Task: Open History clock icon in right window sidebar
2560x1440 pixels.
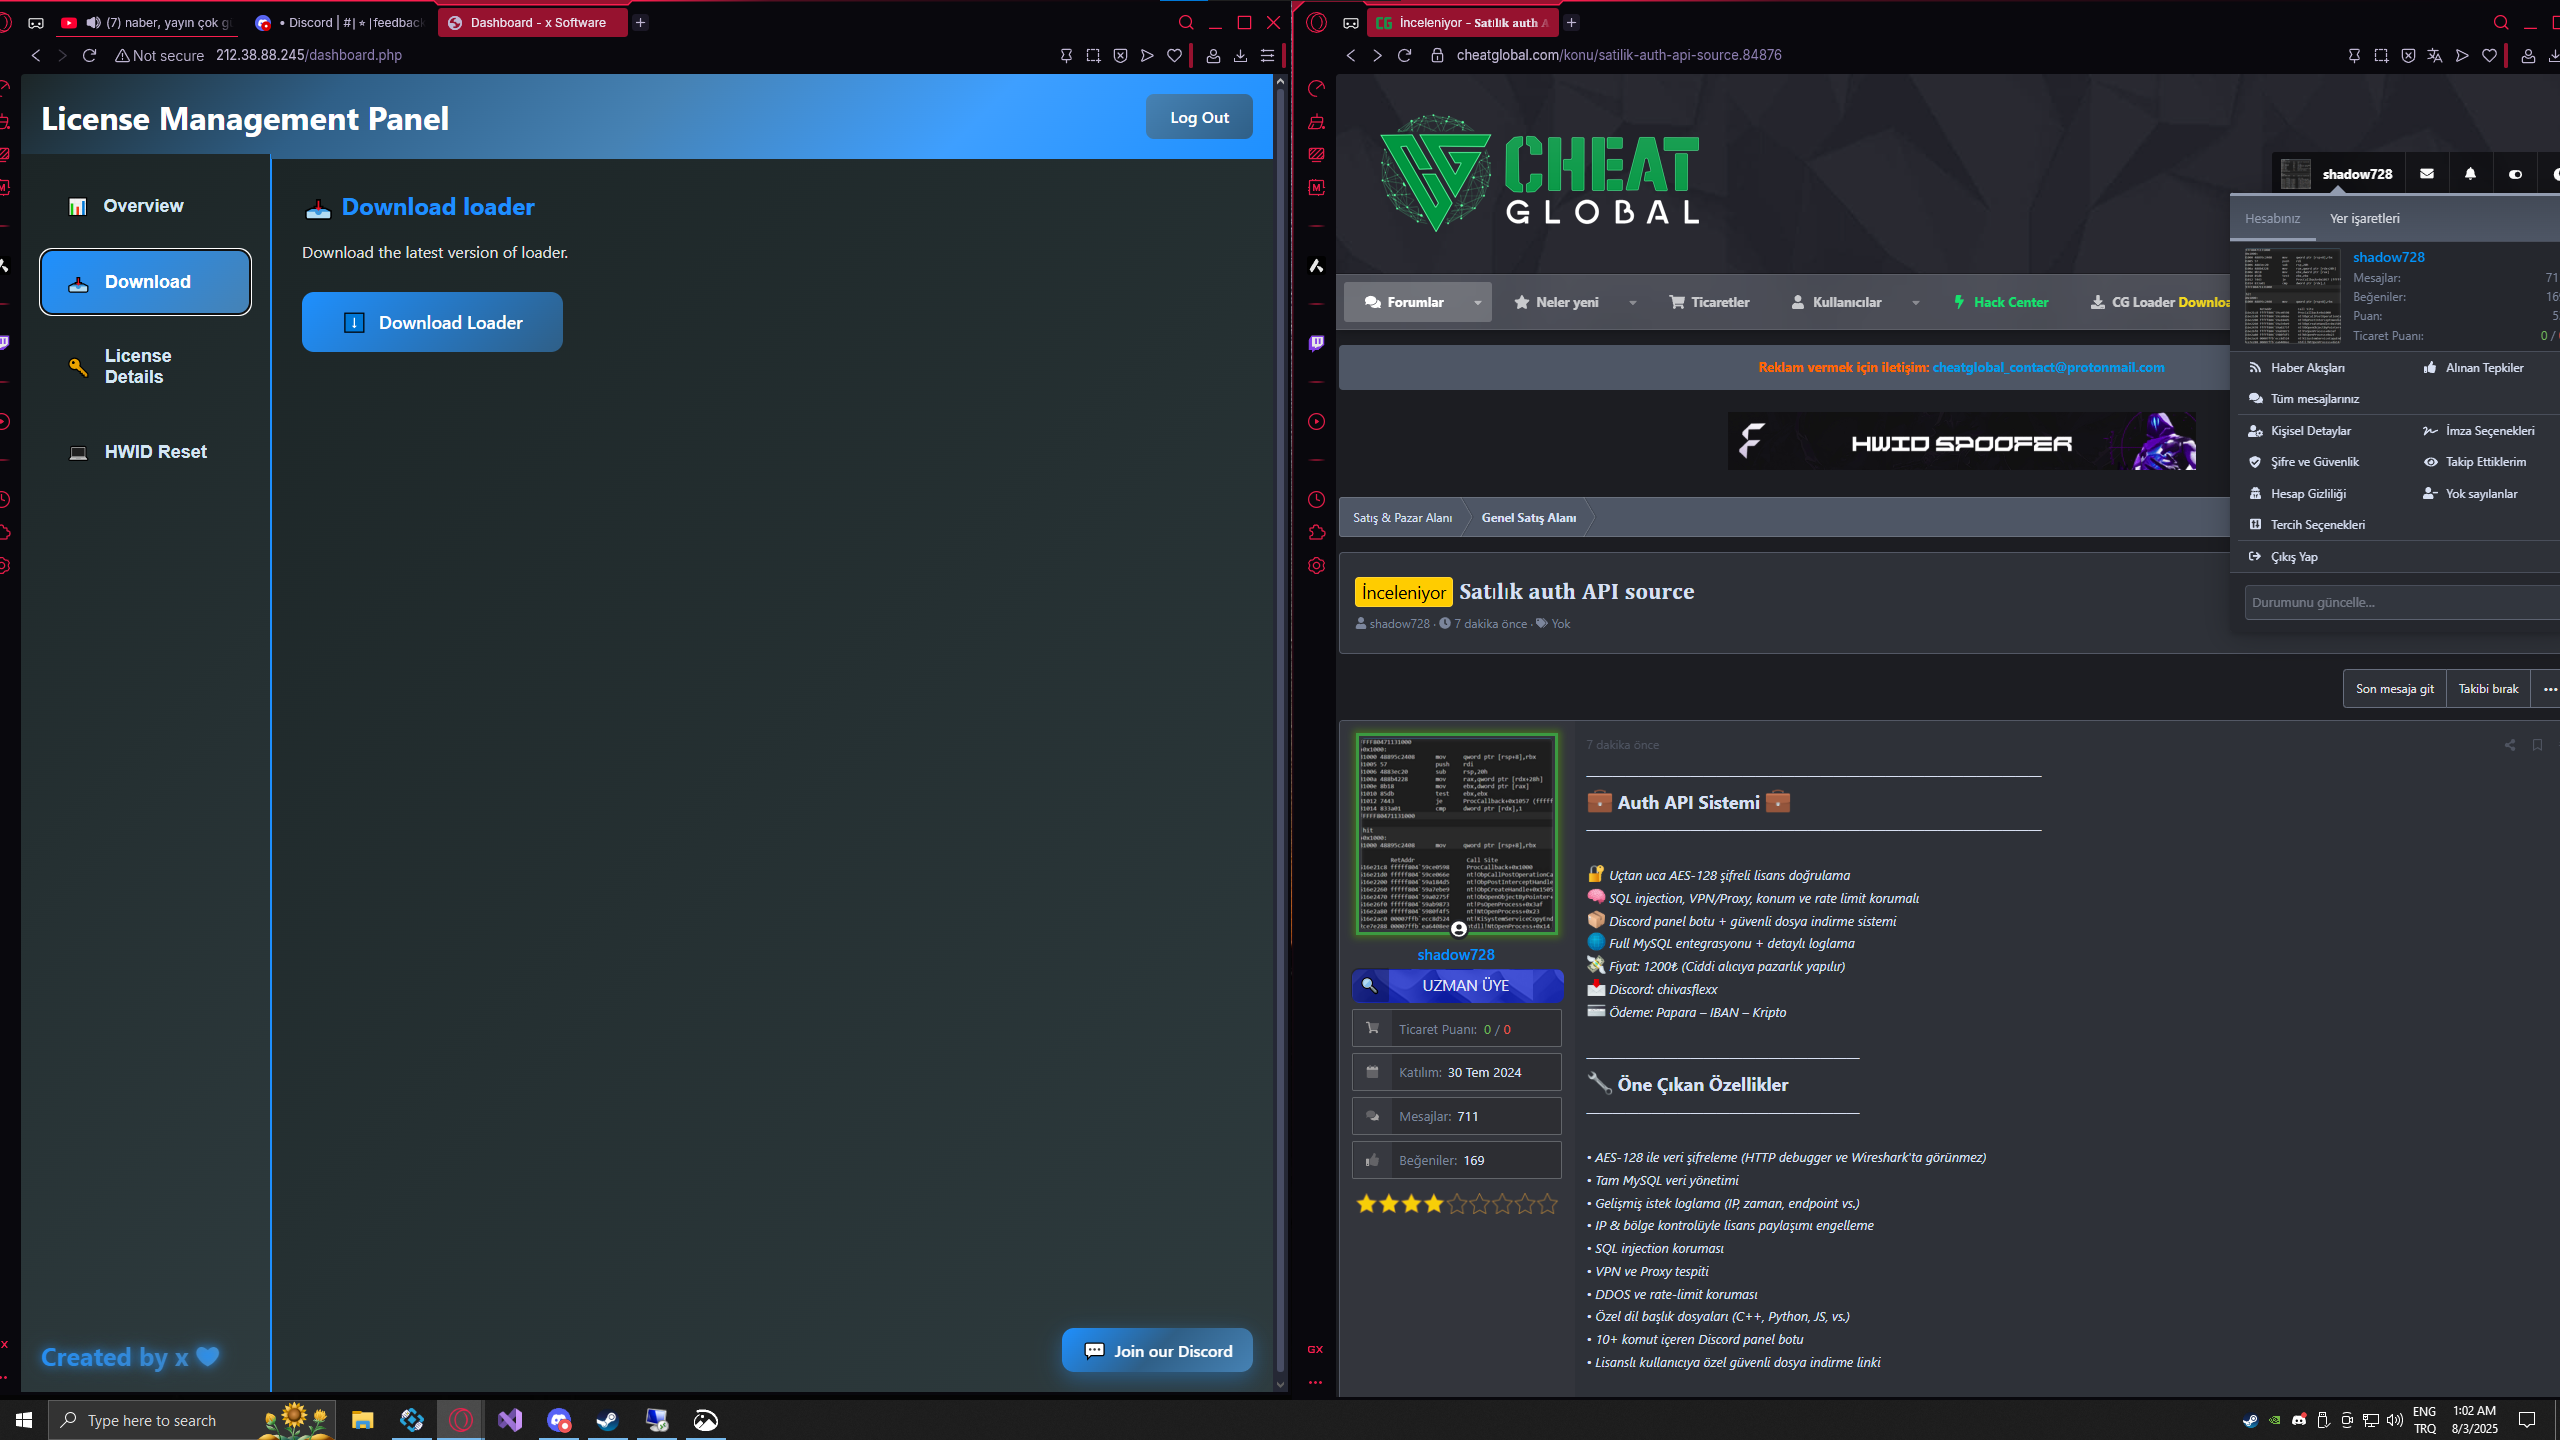Action: point(1316,499)
